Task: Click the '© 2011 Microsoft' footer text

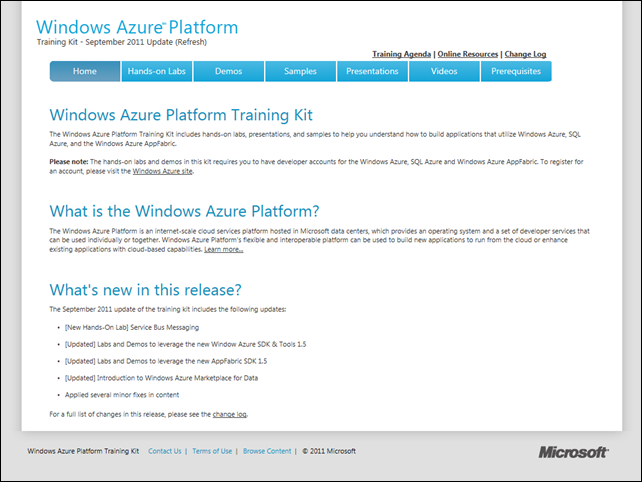Action: pyautogui.click(x=329, y=451)
